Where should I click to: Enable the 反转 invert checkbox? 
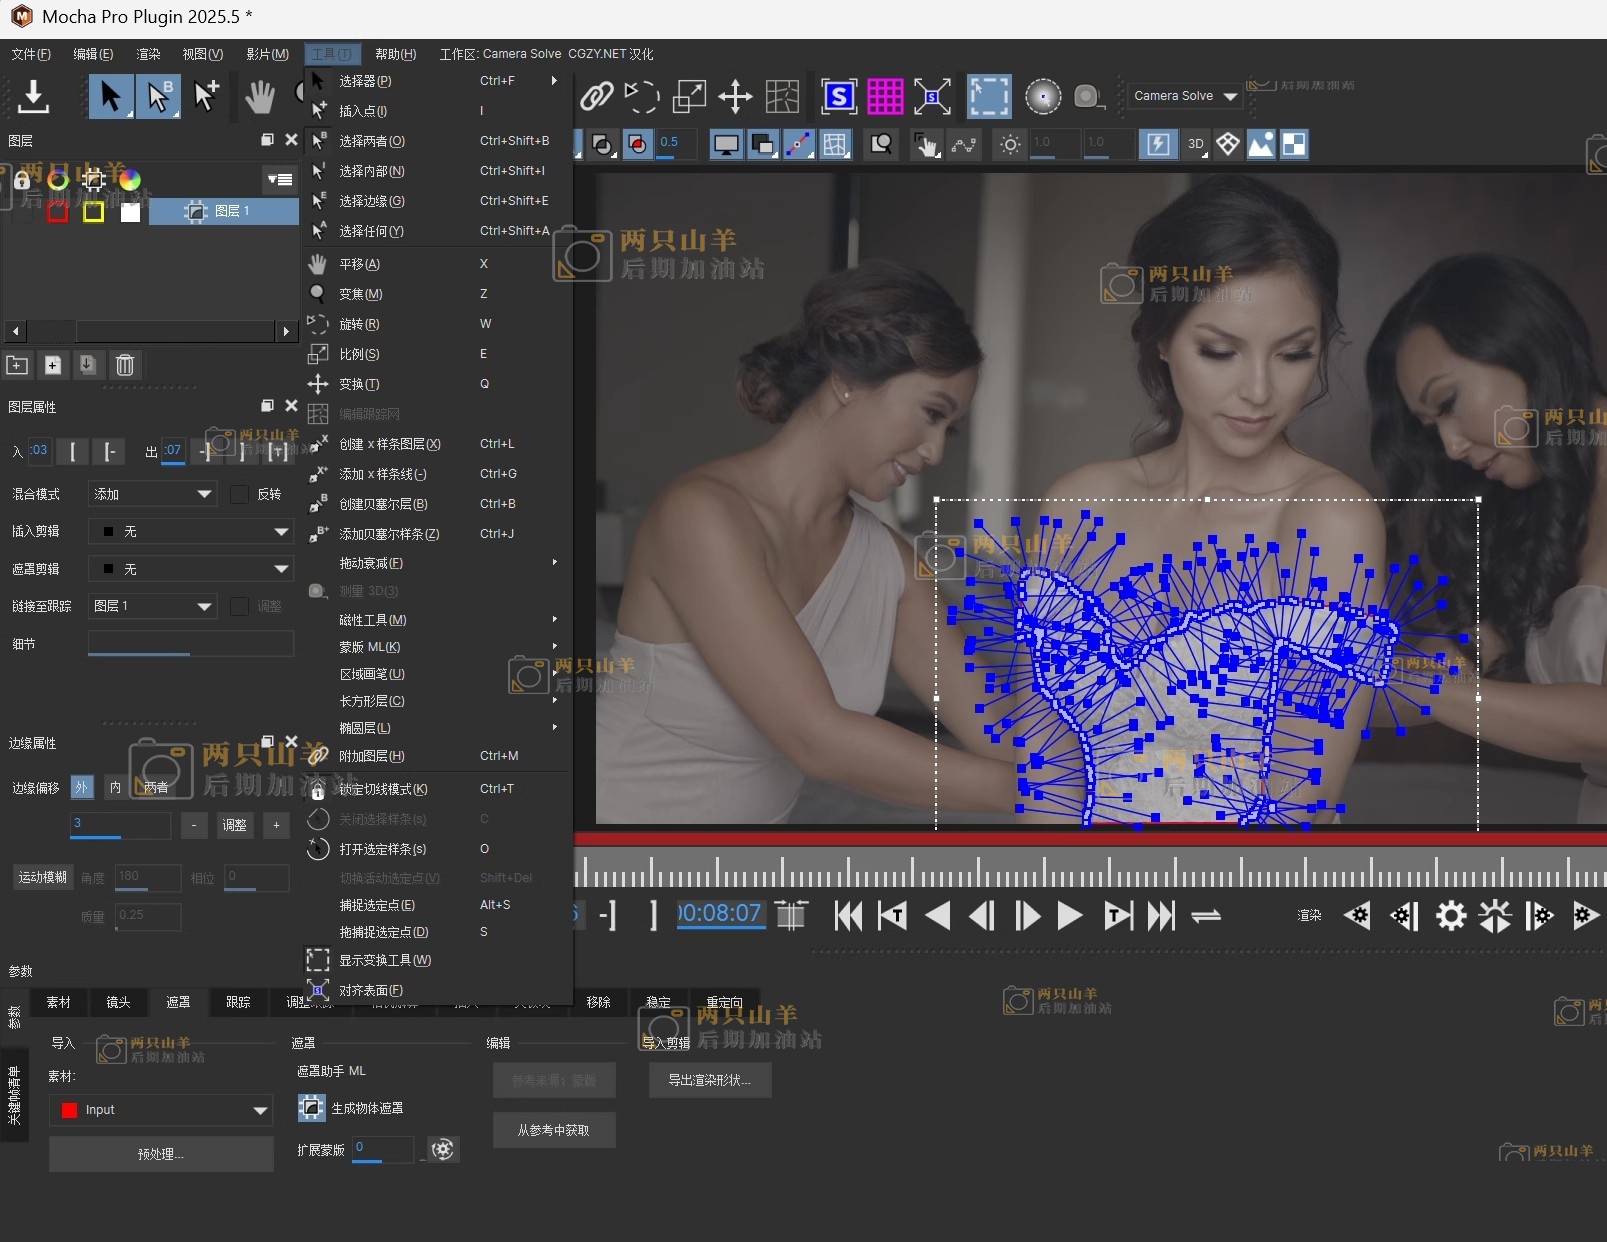pos(240,494)
